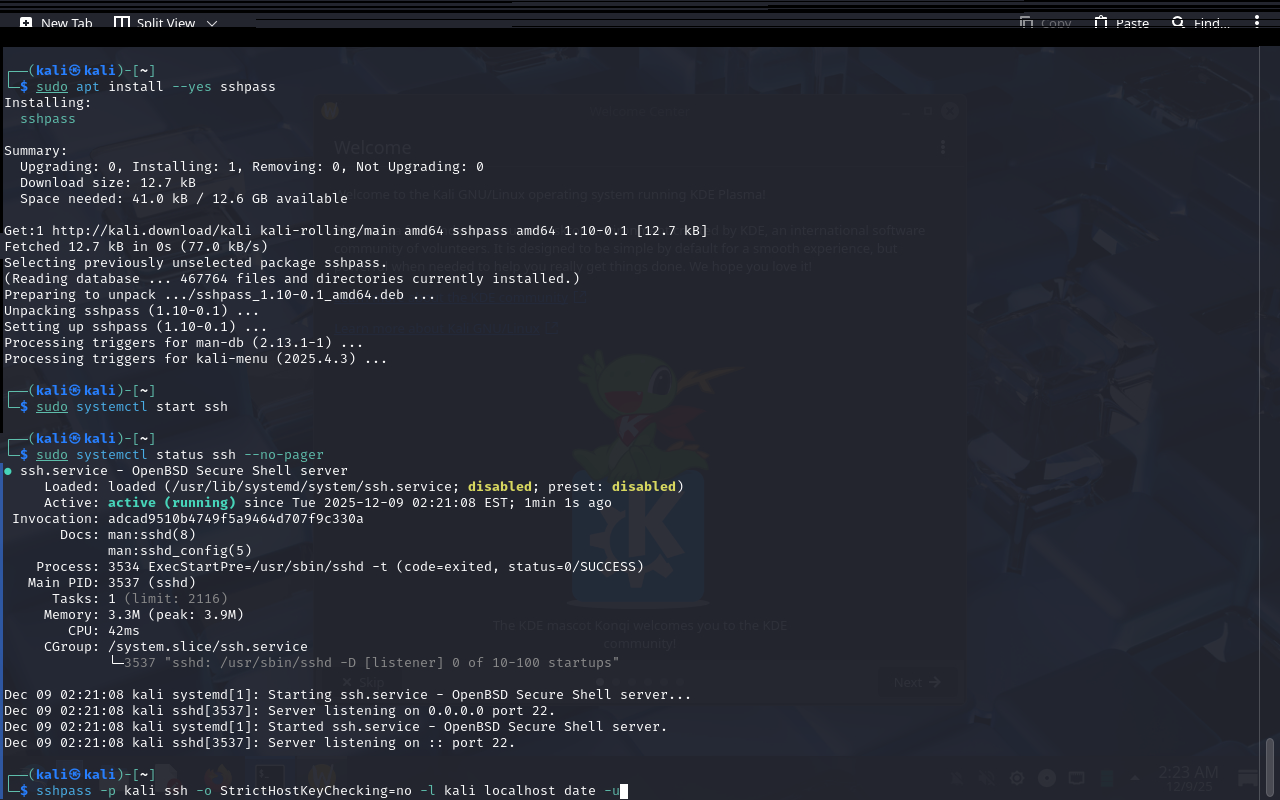Open Find search in terminal toolbar
The height and width of the screenshot is (800, 1280).
coord(1200,23)
